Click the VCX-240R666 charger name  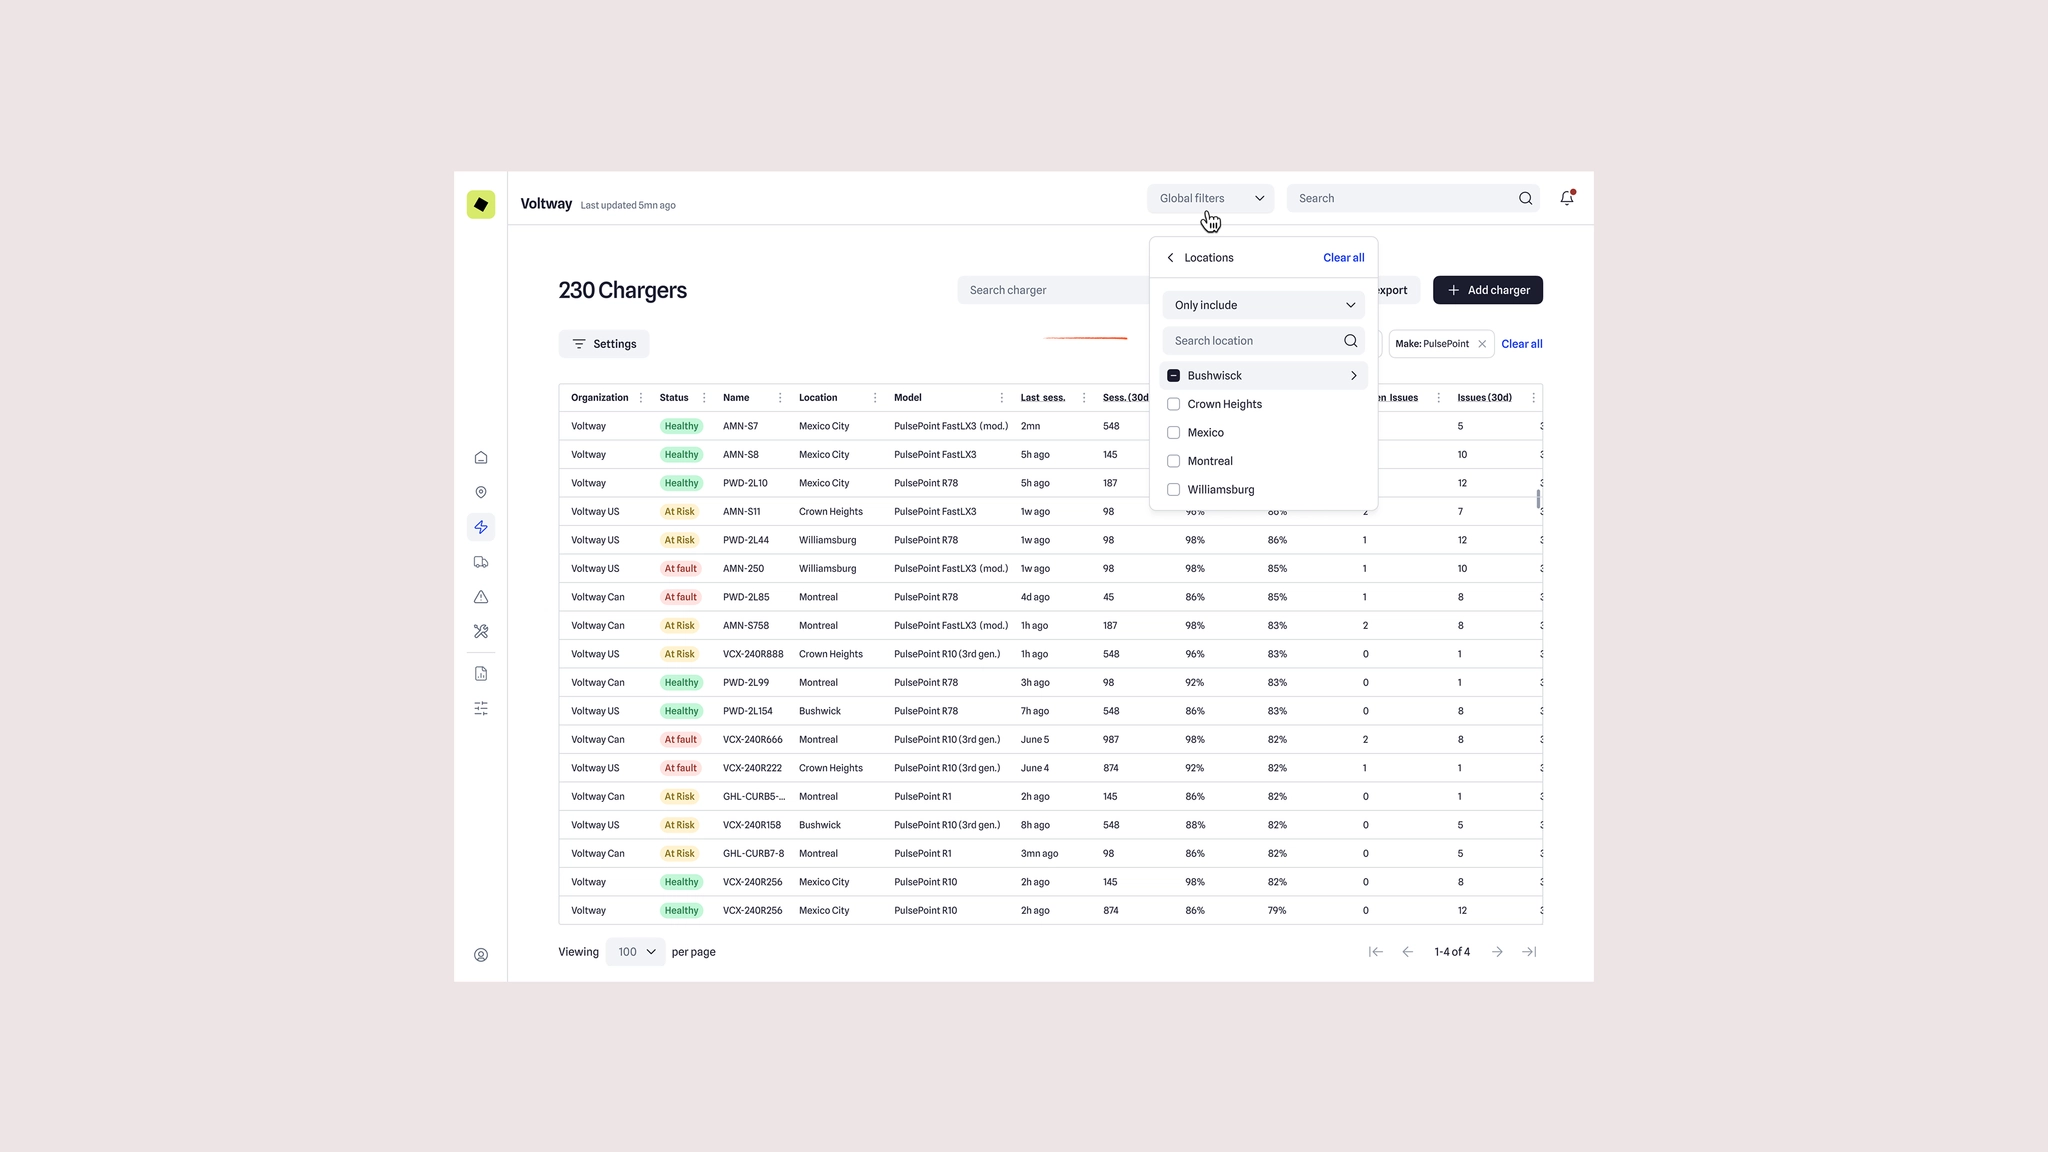point(752,740)
